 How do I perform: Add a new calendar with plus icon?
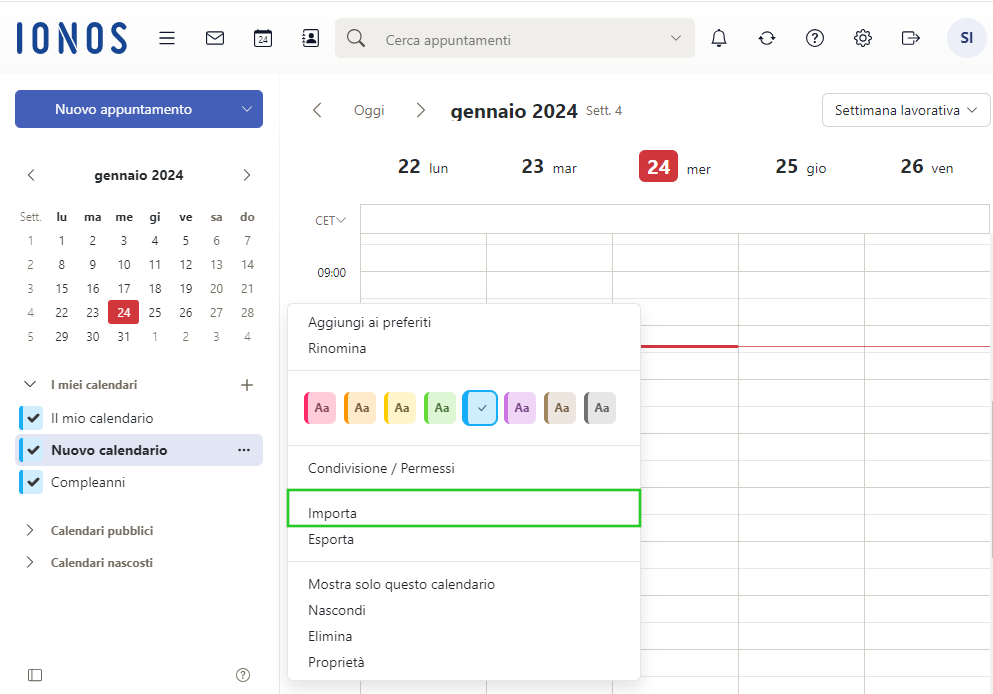pos(247,385)
